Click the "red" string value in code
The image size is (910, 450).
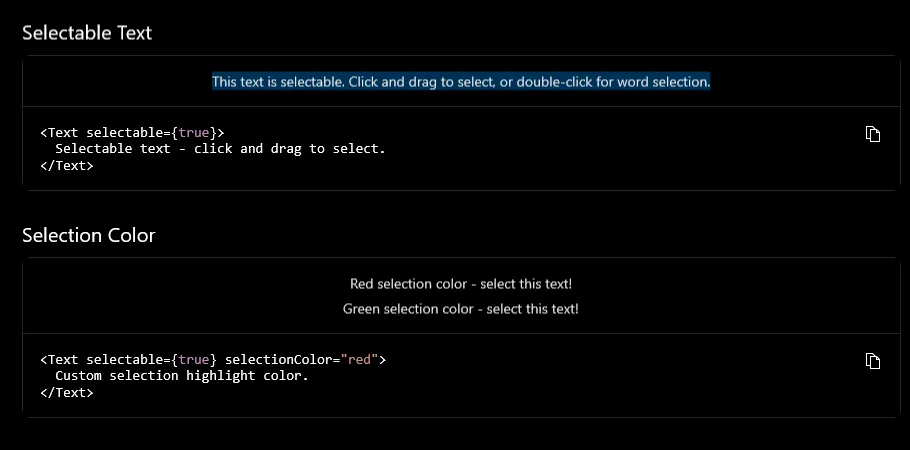coord(359,359)
